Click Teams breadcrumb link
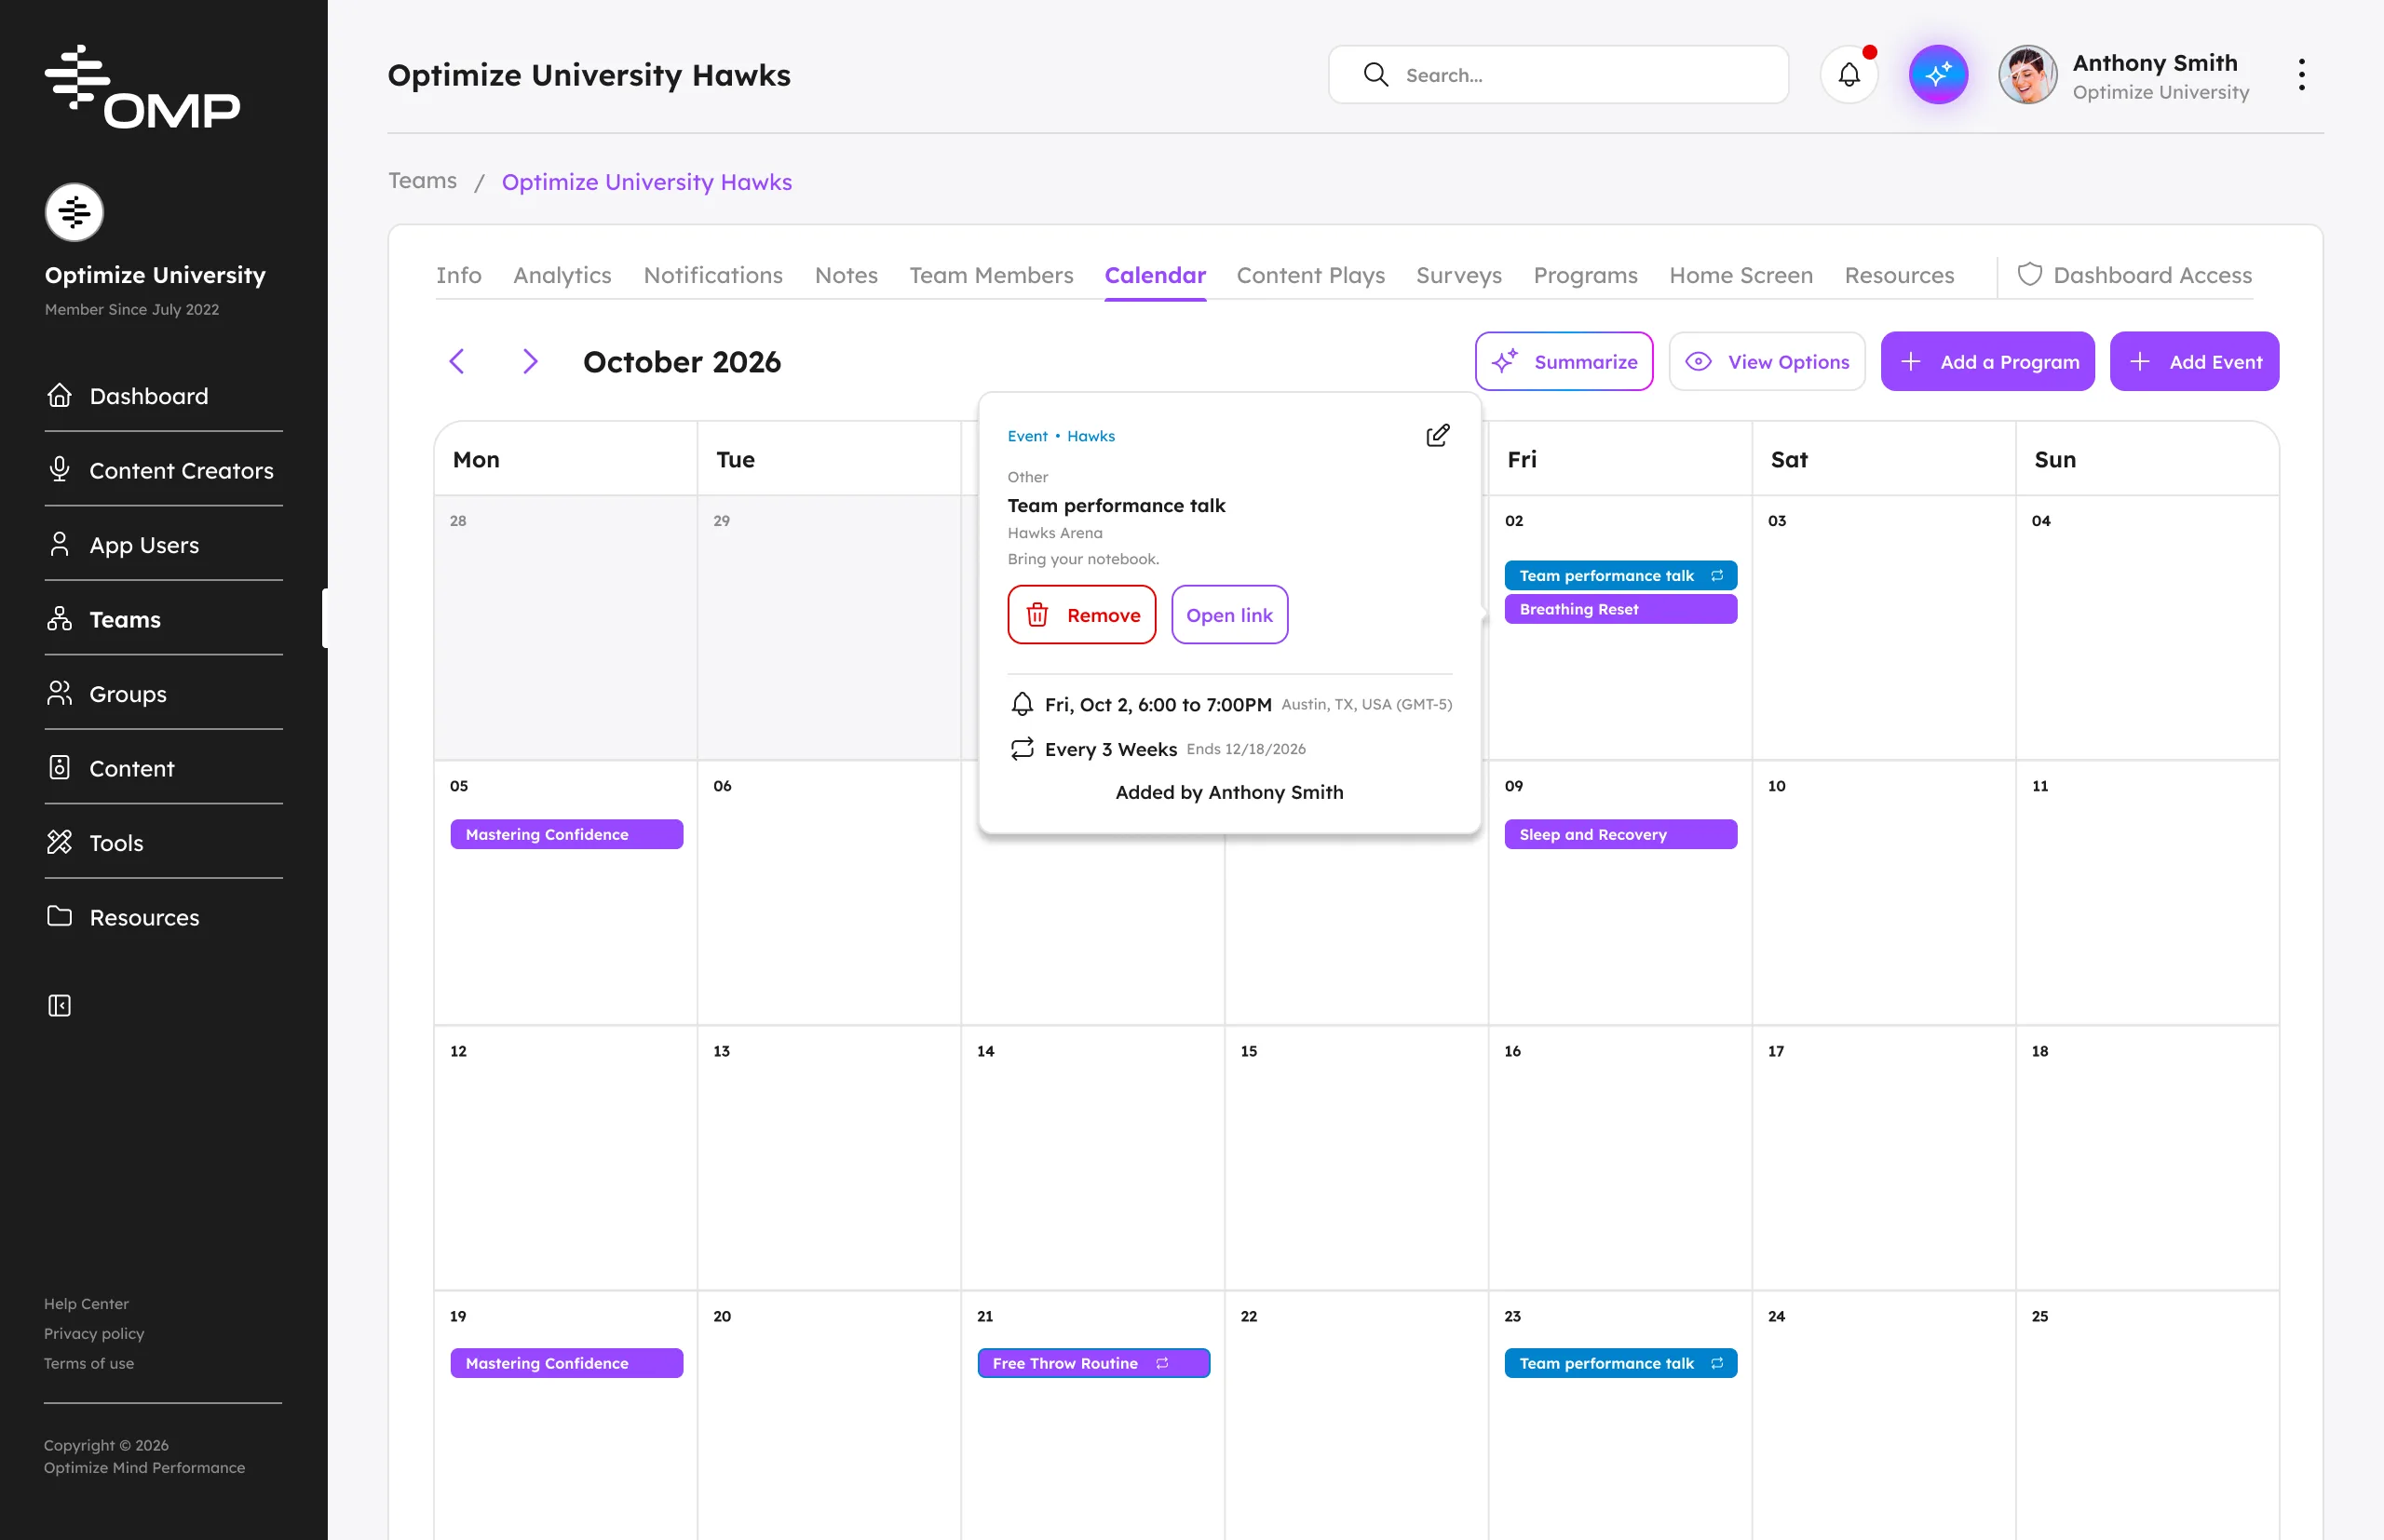The height and width of the screenshot is (1540, 2384). [x=422, y=181]
